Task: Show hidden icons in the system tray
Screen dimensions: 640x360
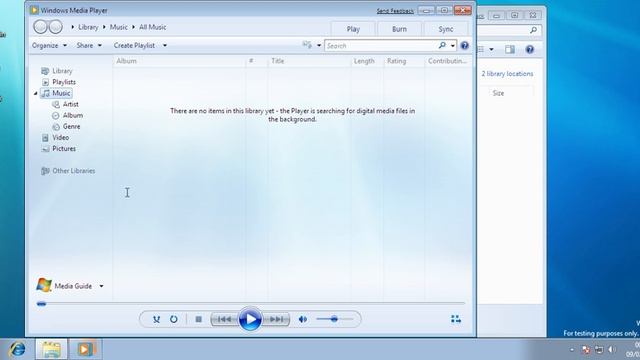Action: pos(572,350)
